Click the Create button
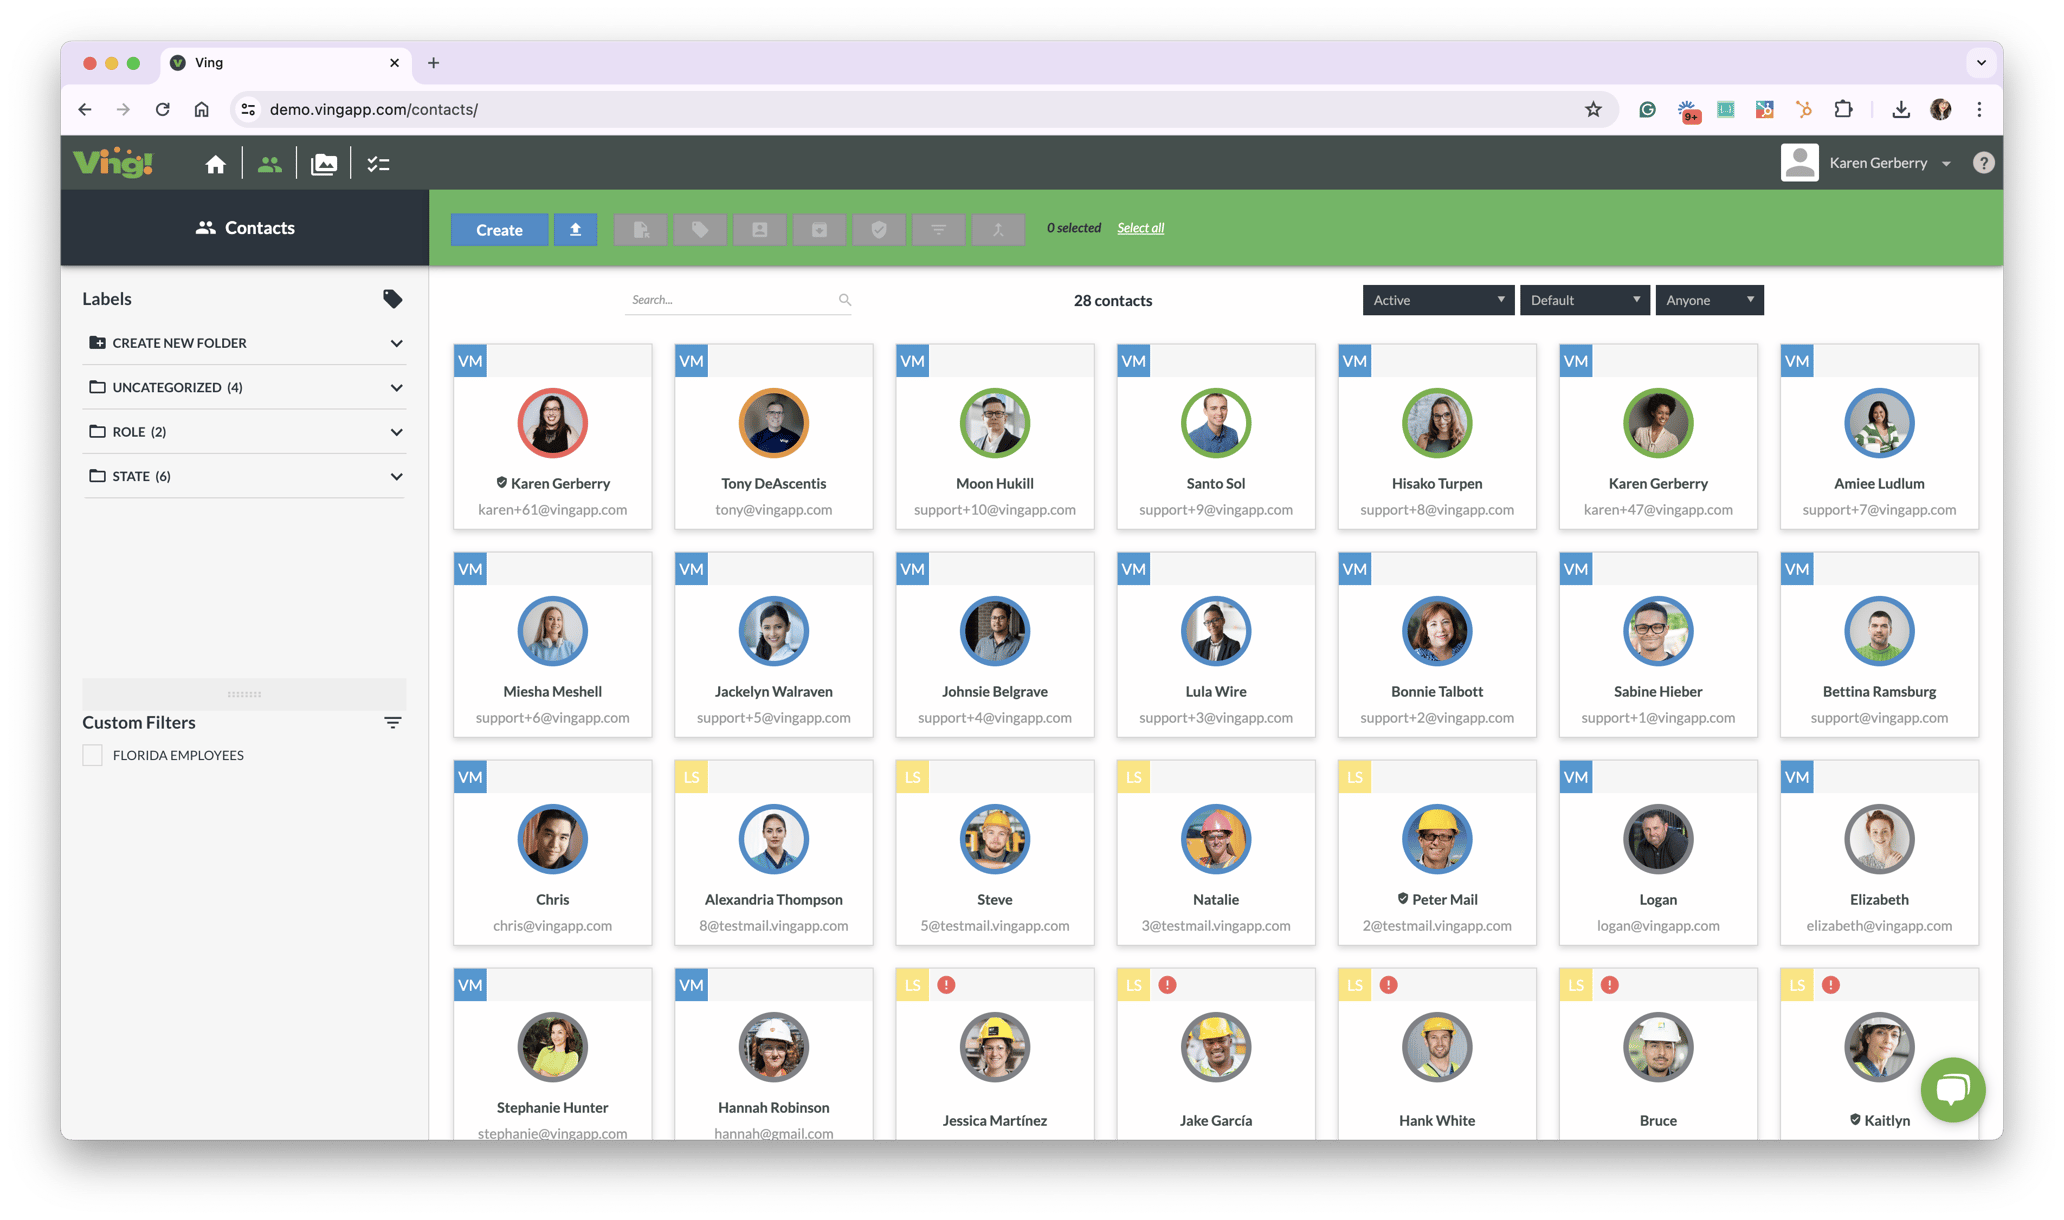Viewport: 2064px width, 1220px height. click(499, 229)
